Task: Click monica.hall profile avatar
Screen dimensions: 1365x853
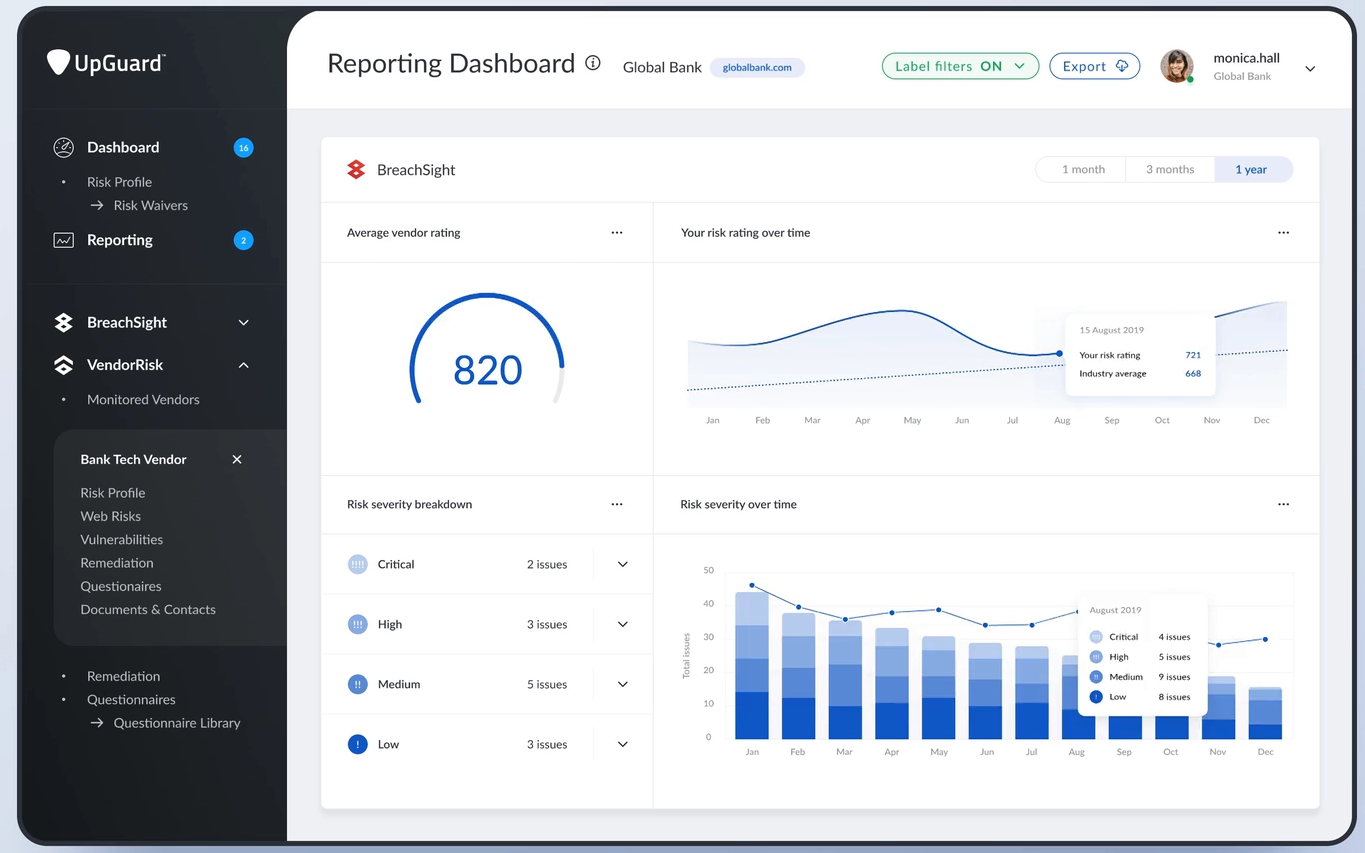Action: point(1177,66)
